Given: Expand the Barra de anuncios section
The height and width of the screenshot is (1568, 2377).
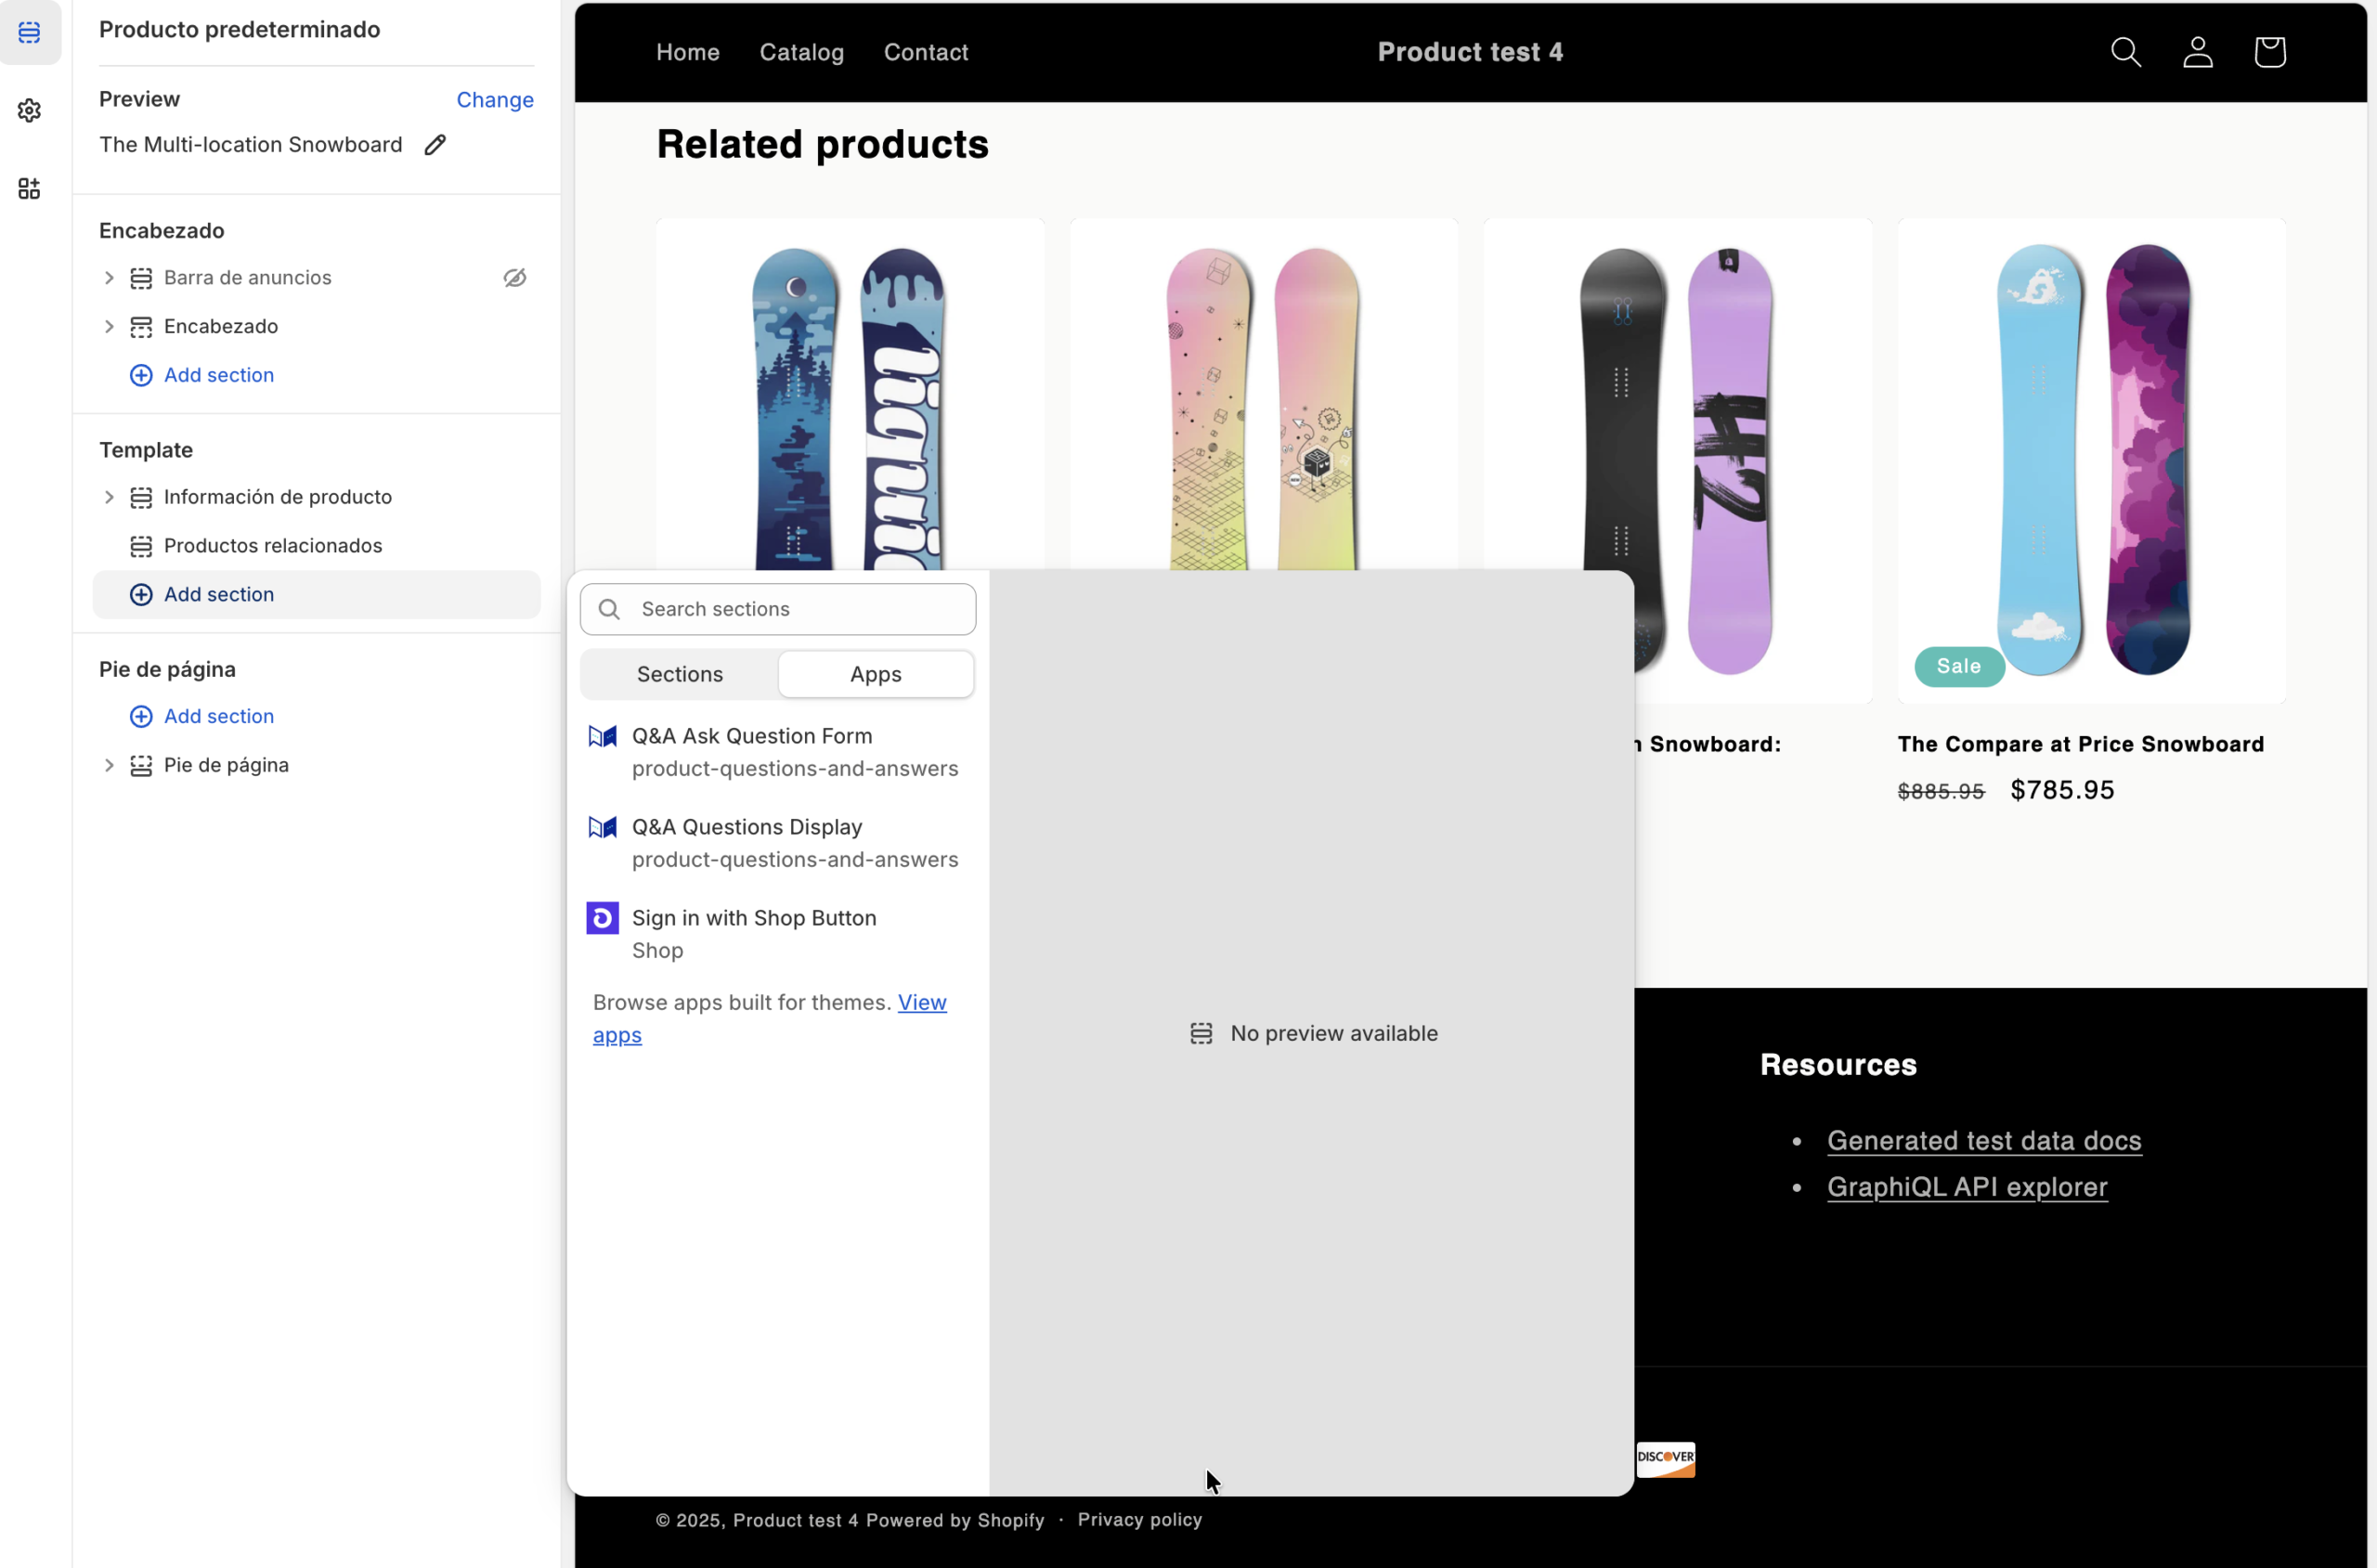Looking at the screenshot, I should coord(109,278).
